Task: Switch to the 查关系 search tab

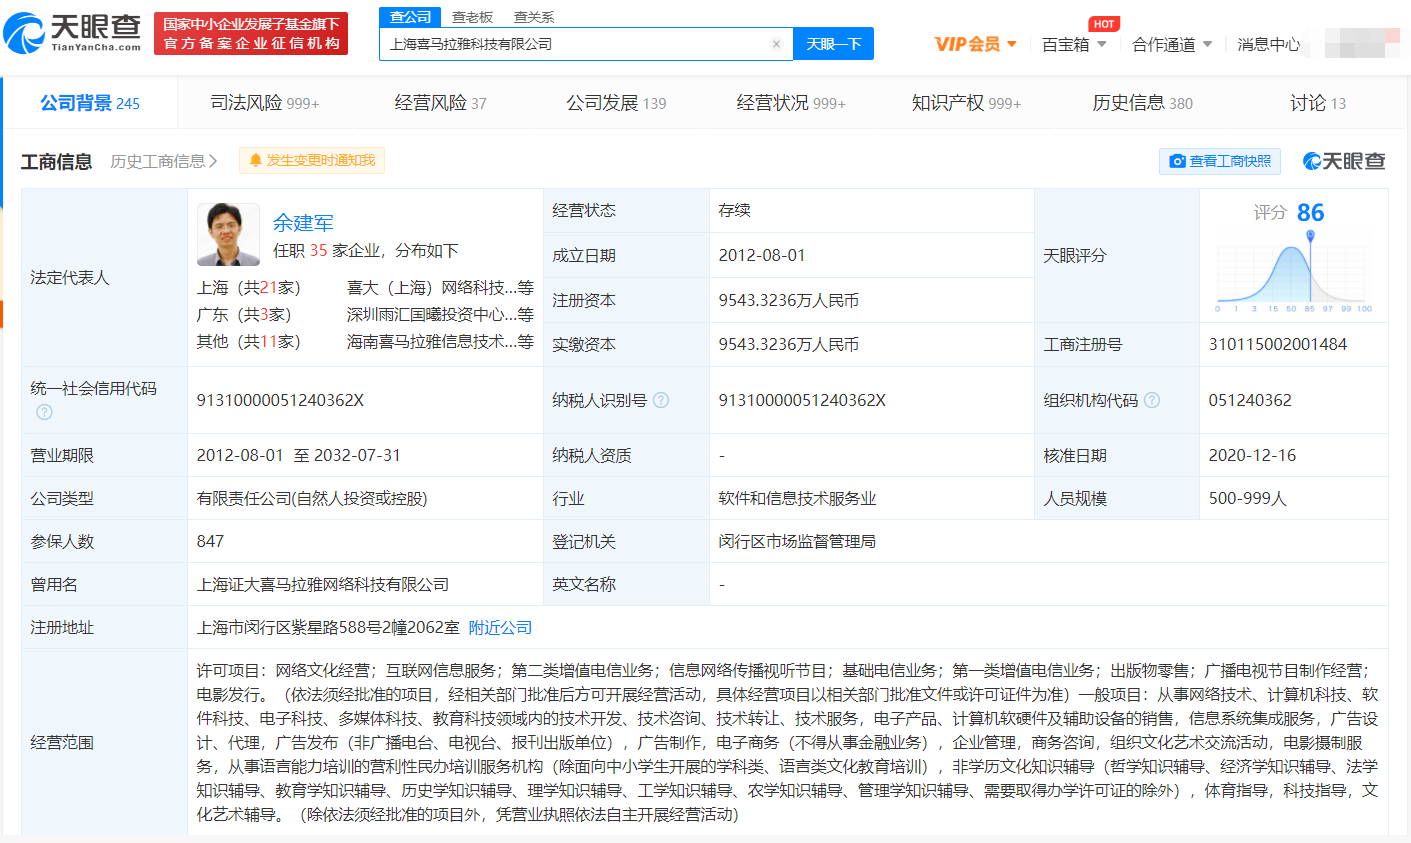Action: click(534, 17)
